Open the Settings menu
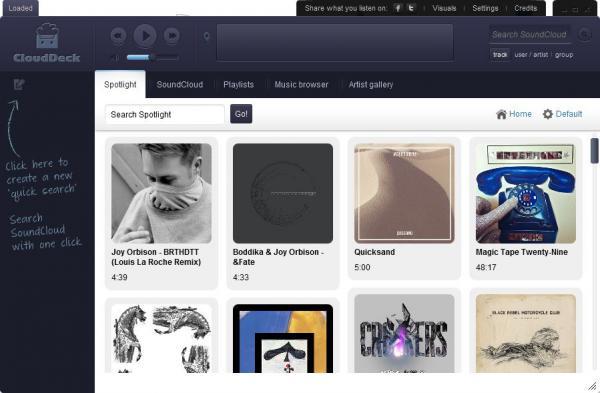This screenshot has width=600, height=393. [x=485, y=8]
